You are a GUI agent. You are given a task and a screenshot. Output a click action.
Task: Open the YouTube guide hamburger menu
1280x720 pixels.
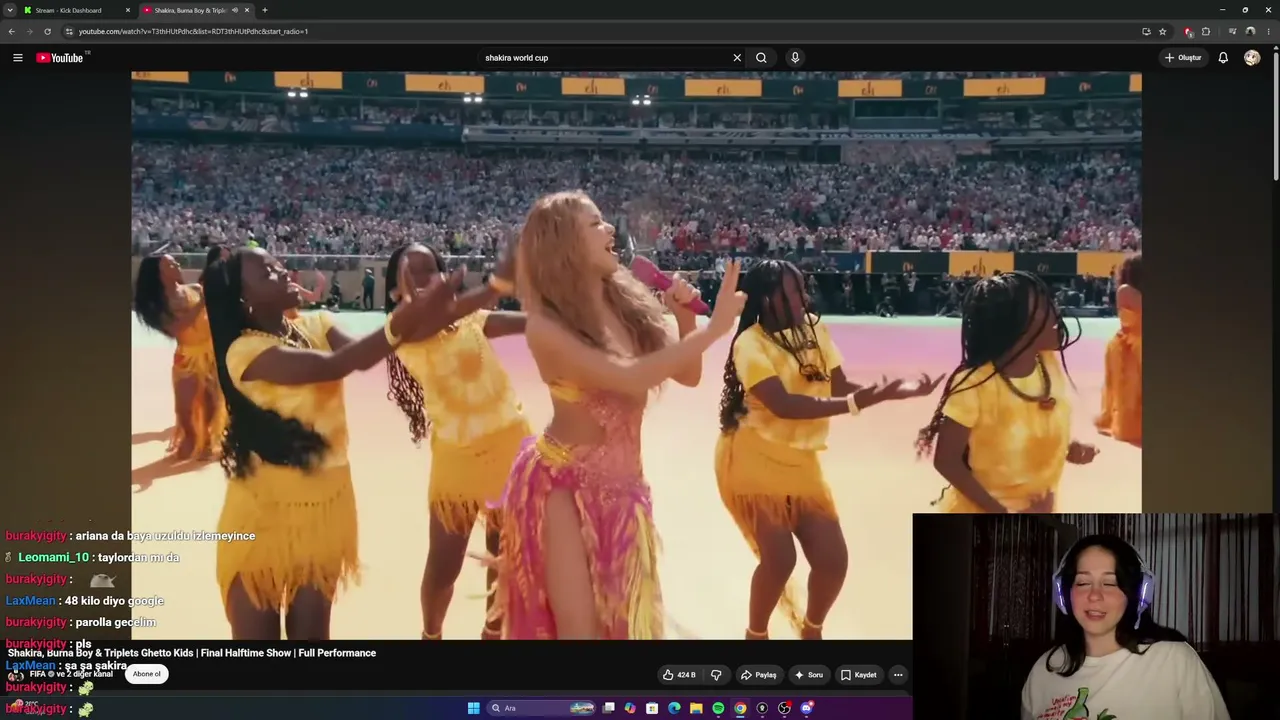point(17,58)
